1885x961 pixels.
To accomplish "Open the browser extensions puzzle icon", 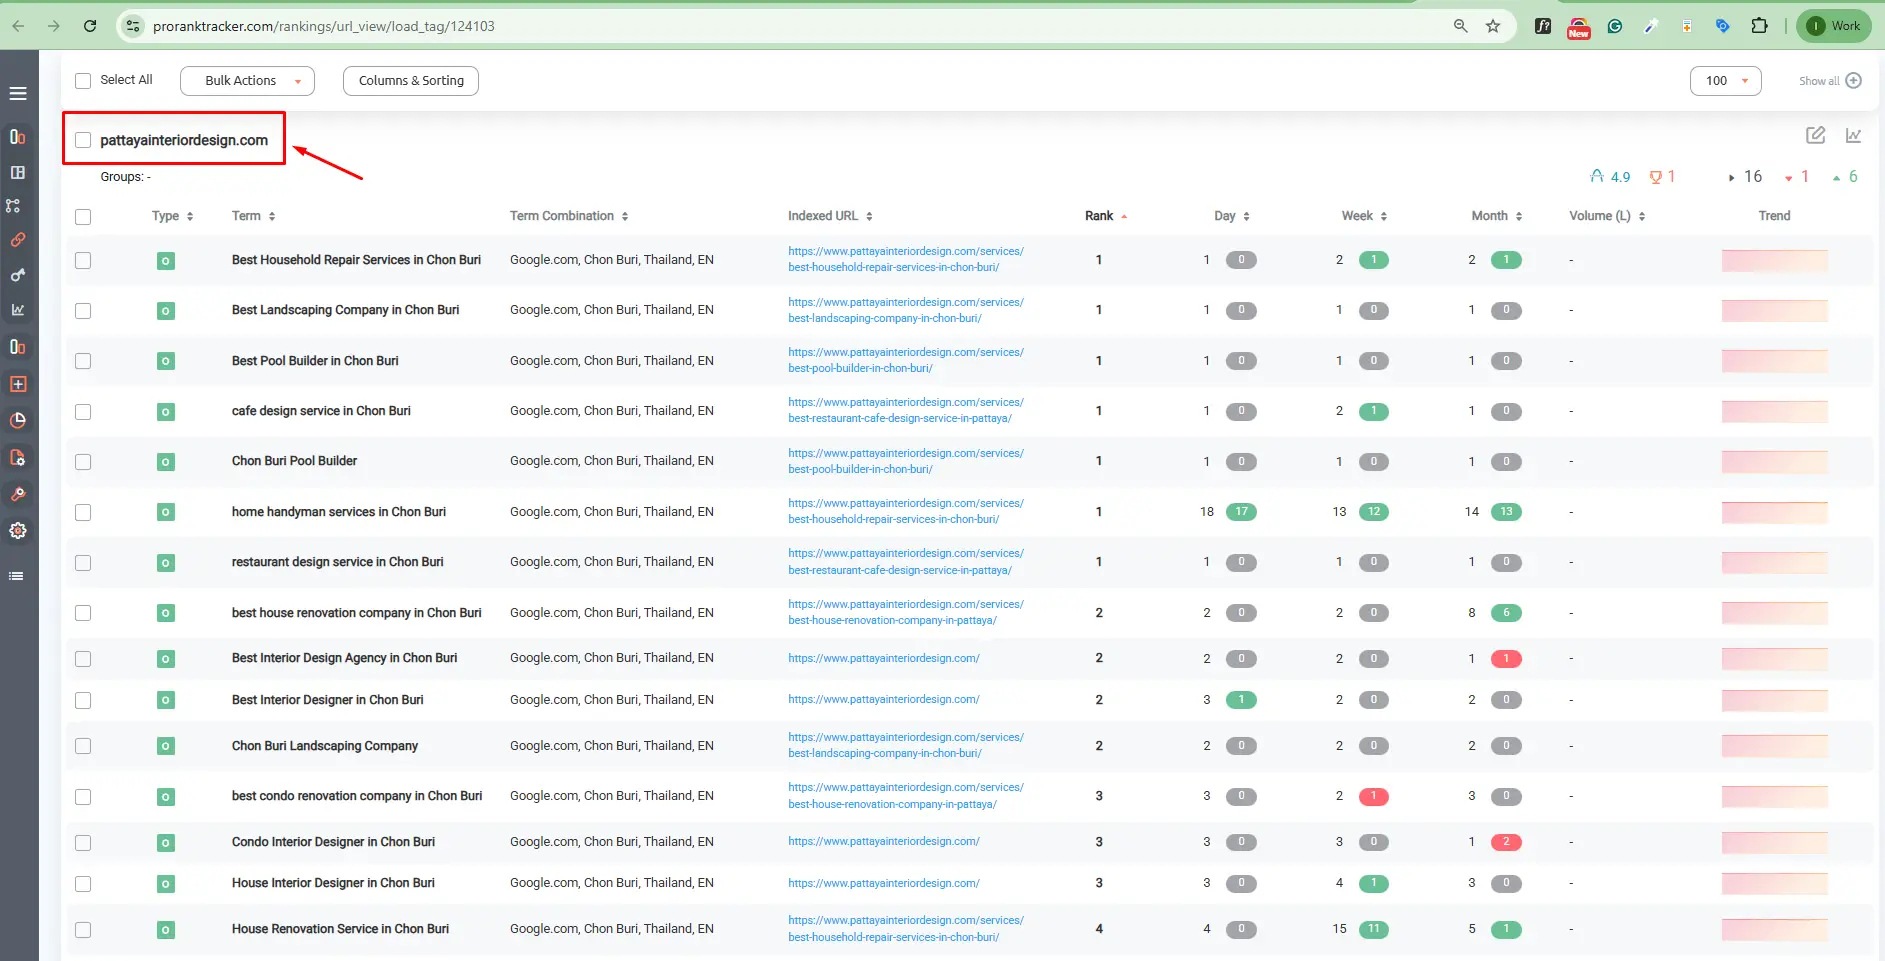I will point(1759,26).
